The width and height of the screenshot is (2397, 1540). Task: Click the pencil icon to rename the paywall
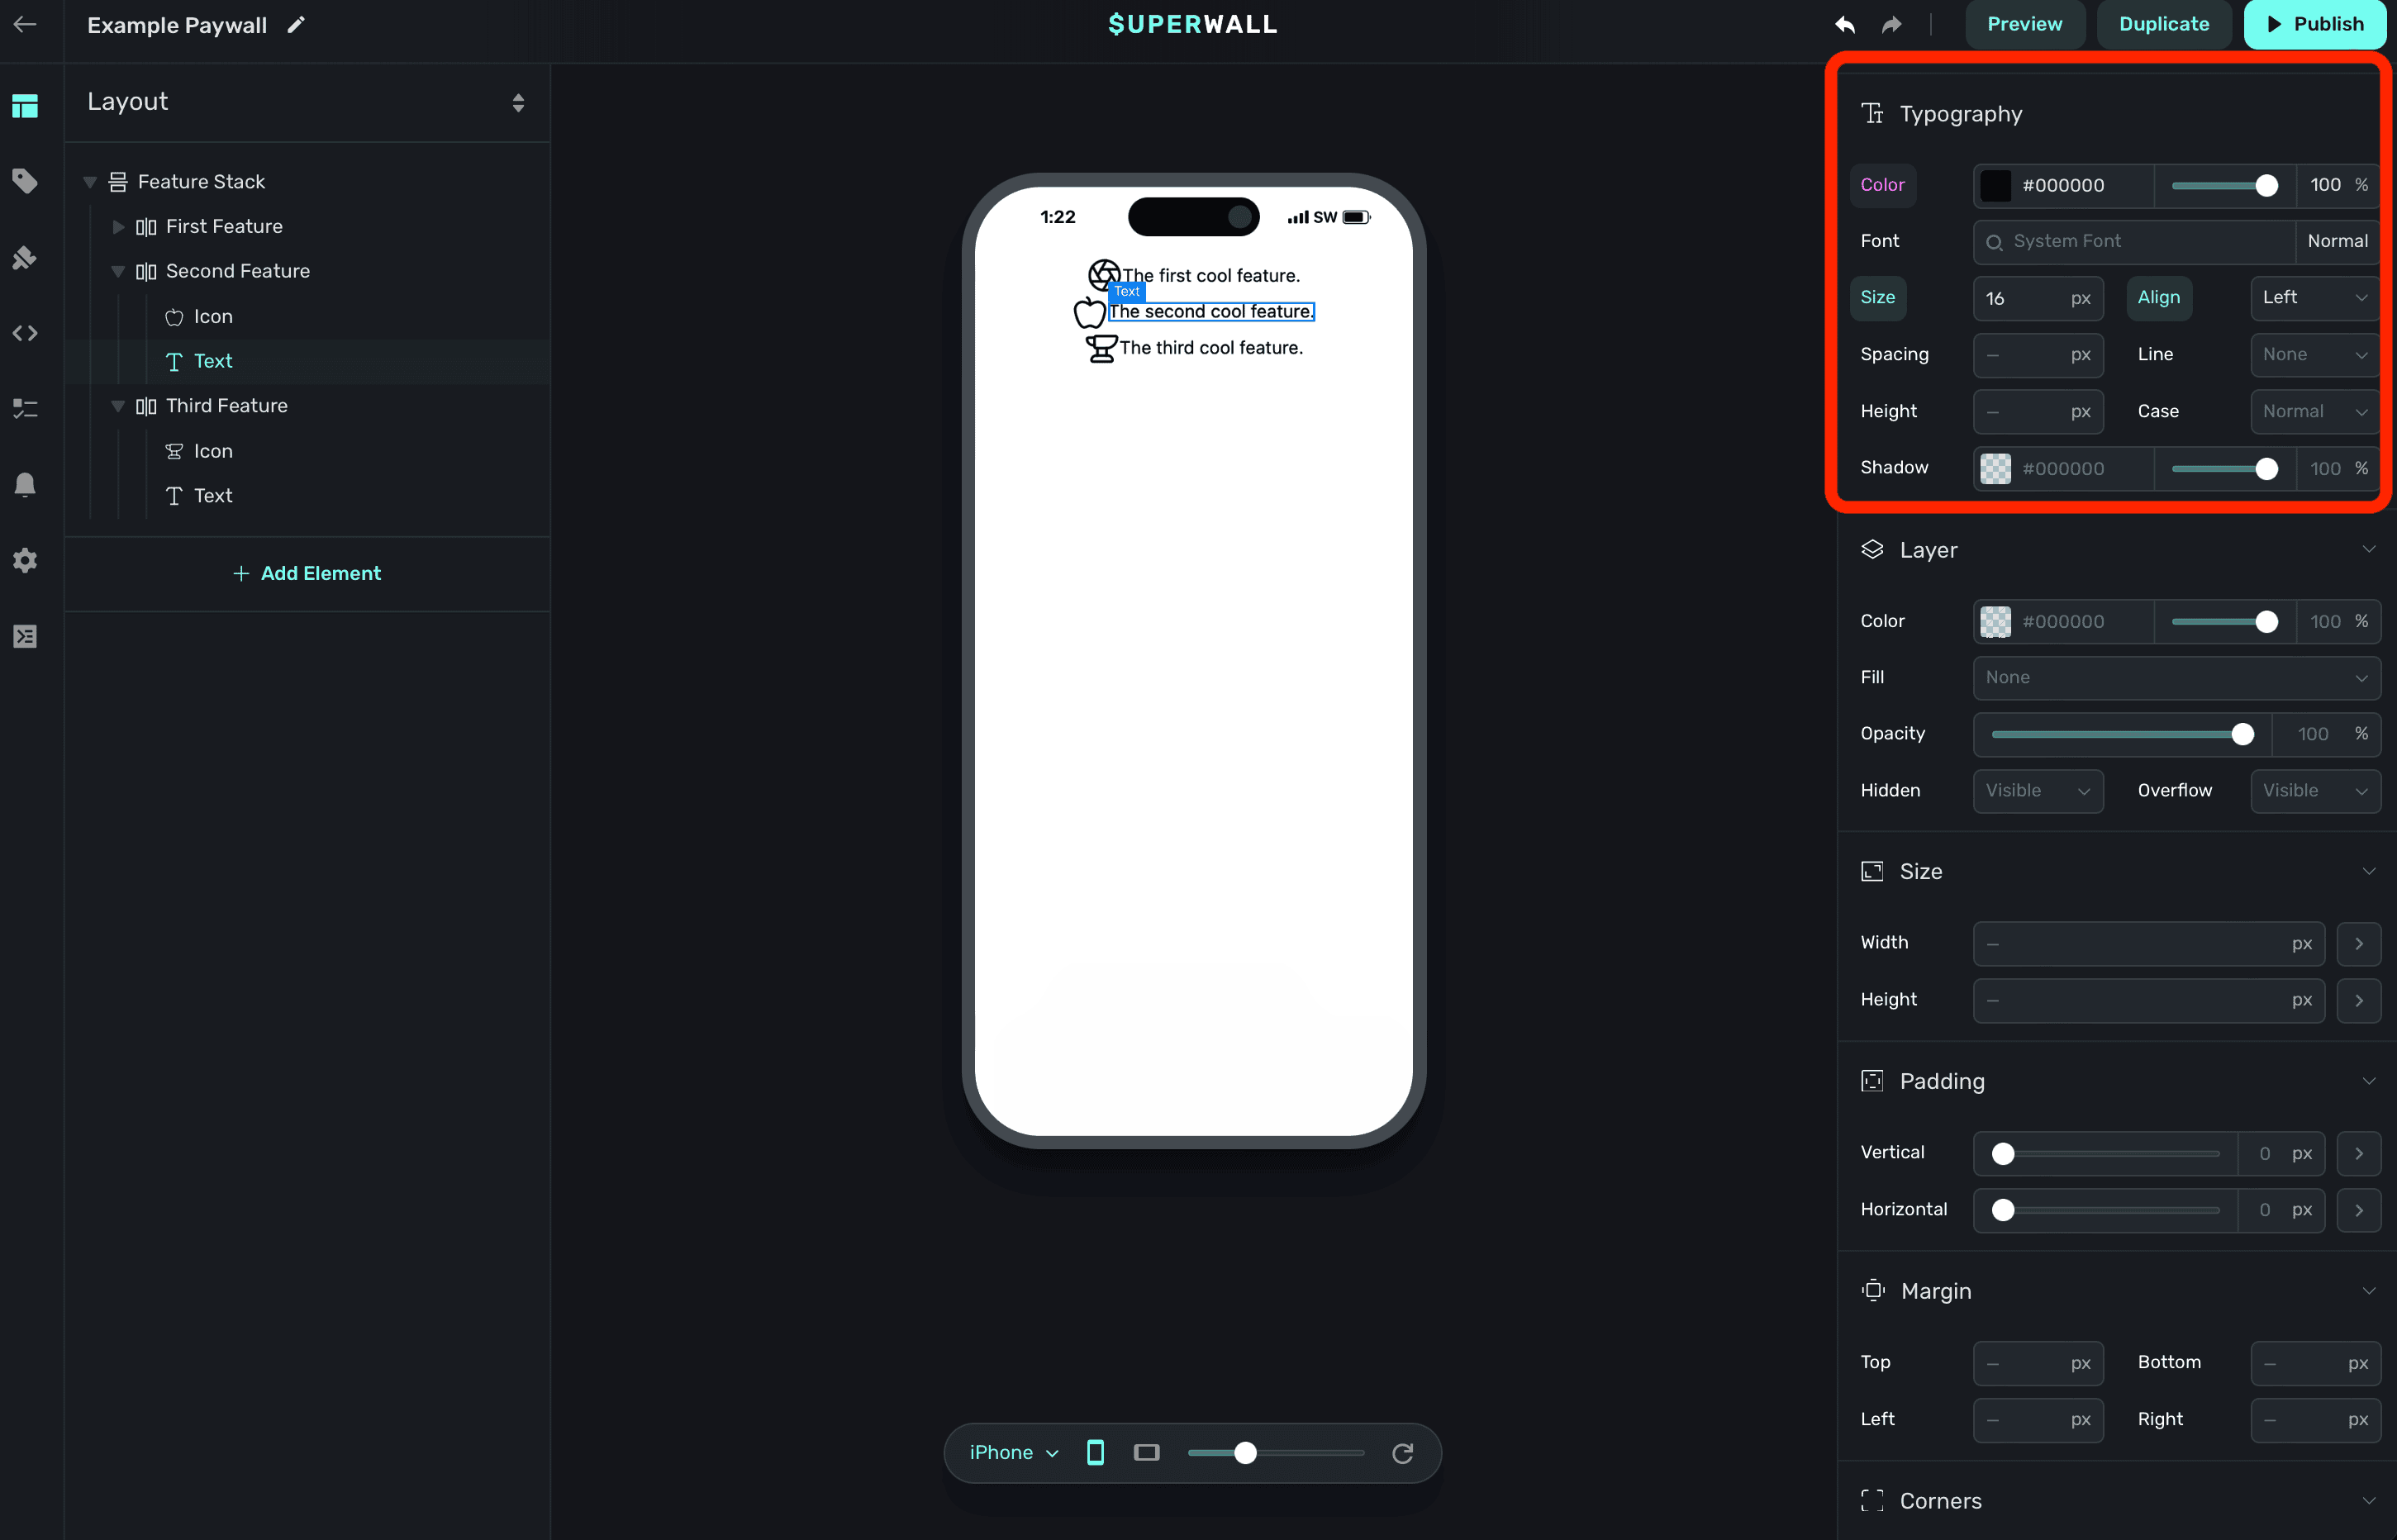pos(296,25)
